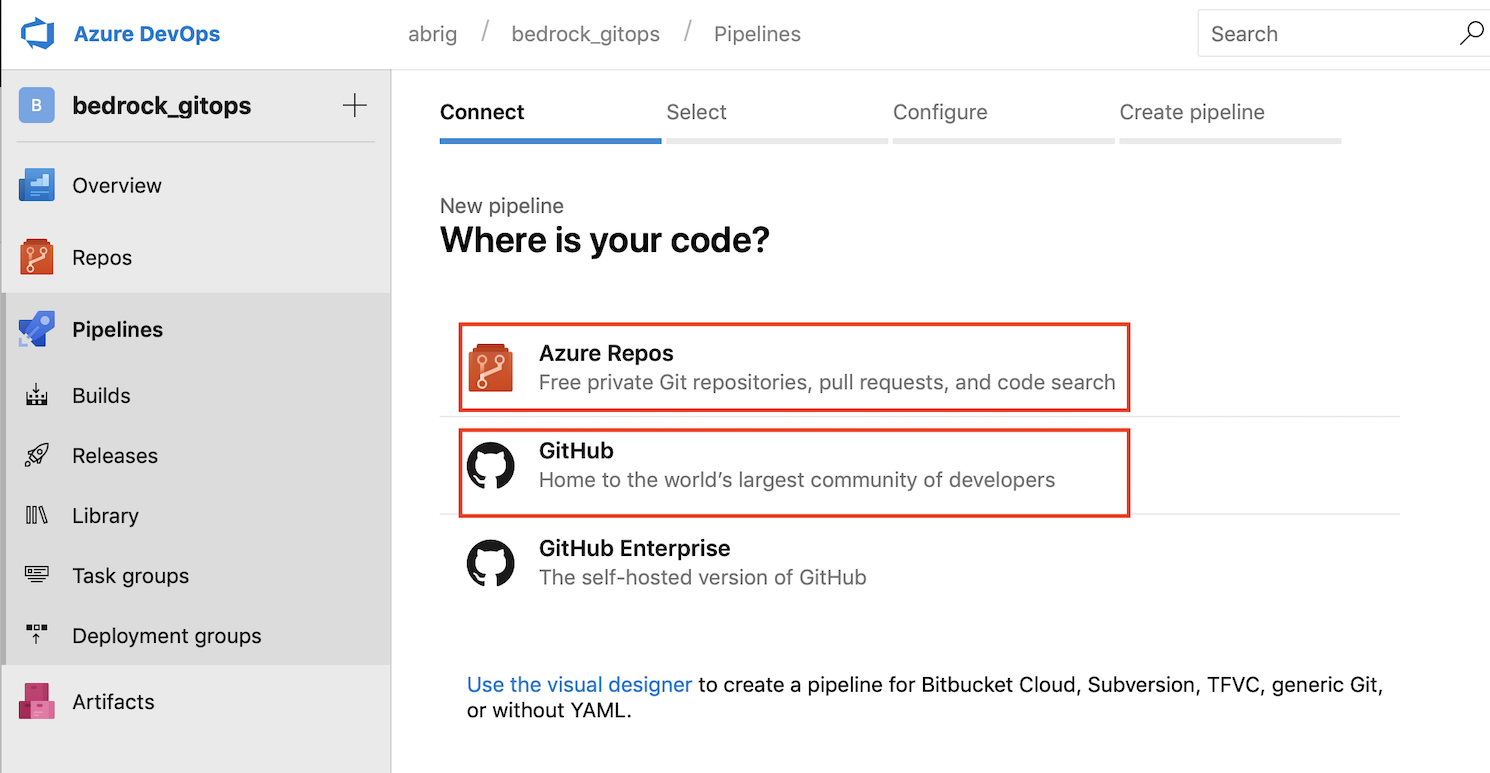The image size is (1490, 773).
Task: Open the Artifacts section
Action: point(113,702)
